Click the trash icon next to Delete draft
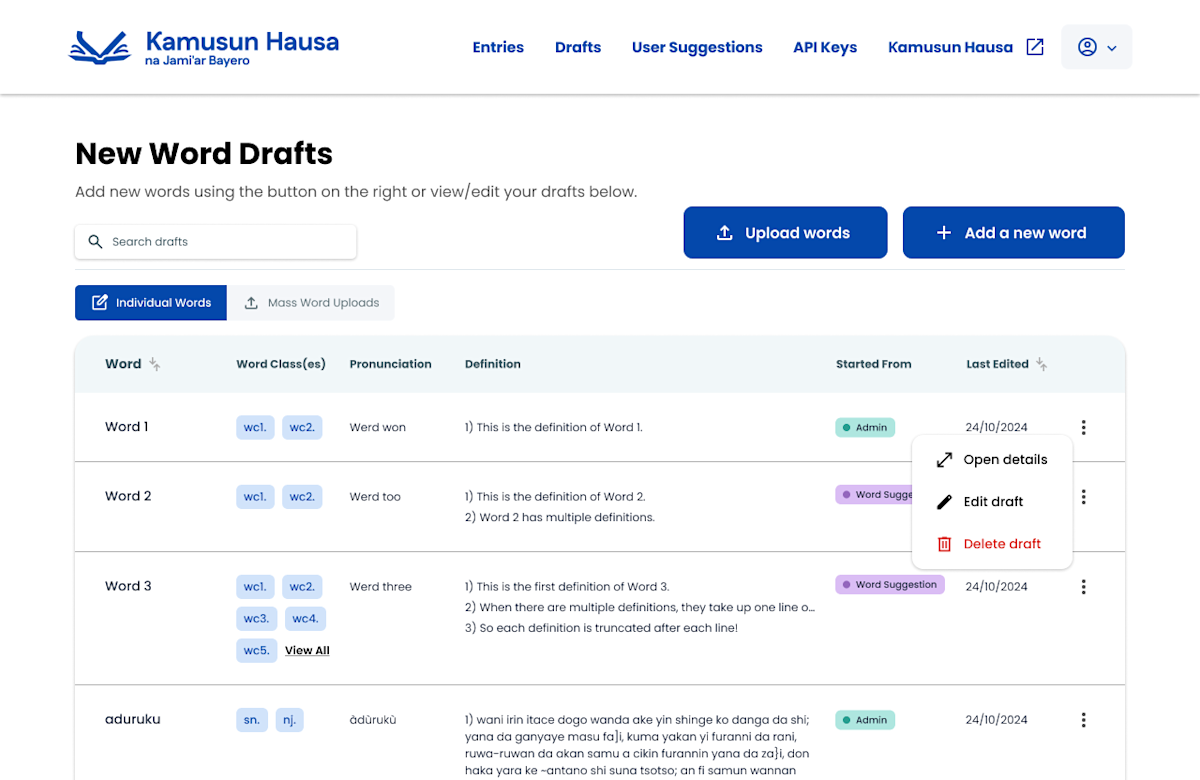1200x780 pixels. tap(943, 543)
